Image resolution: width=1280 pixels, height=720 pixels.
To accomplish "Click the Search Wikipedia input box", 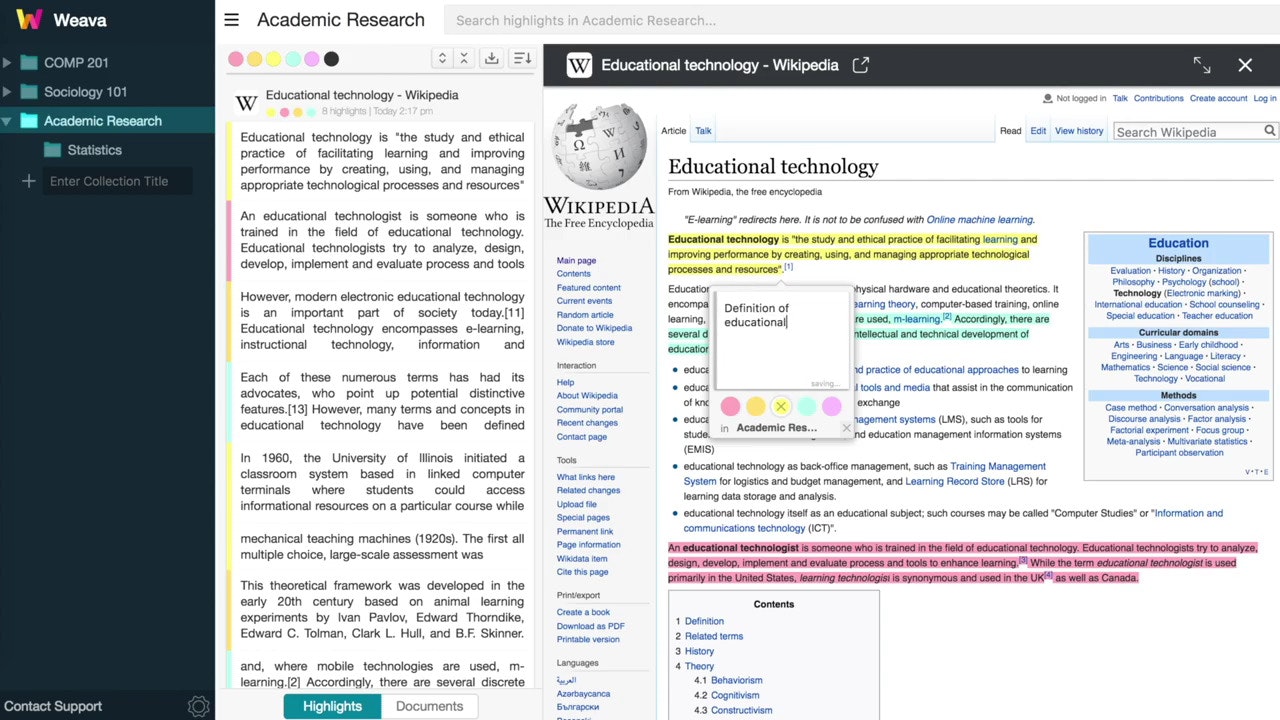I will click(x=1188, y=131).
